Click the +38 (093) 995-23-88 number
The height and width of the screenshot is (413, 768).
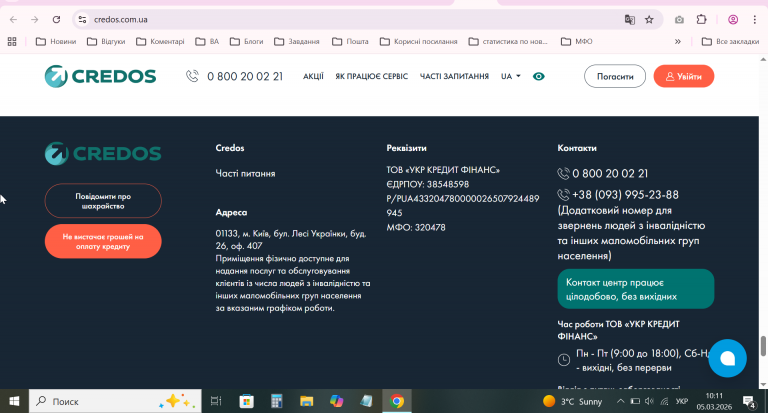pos(625,194)
